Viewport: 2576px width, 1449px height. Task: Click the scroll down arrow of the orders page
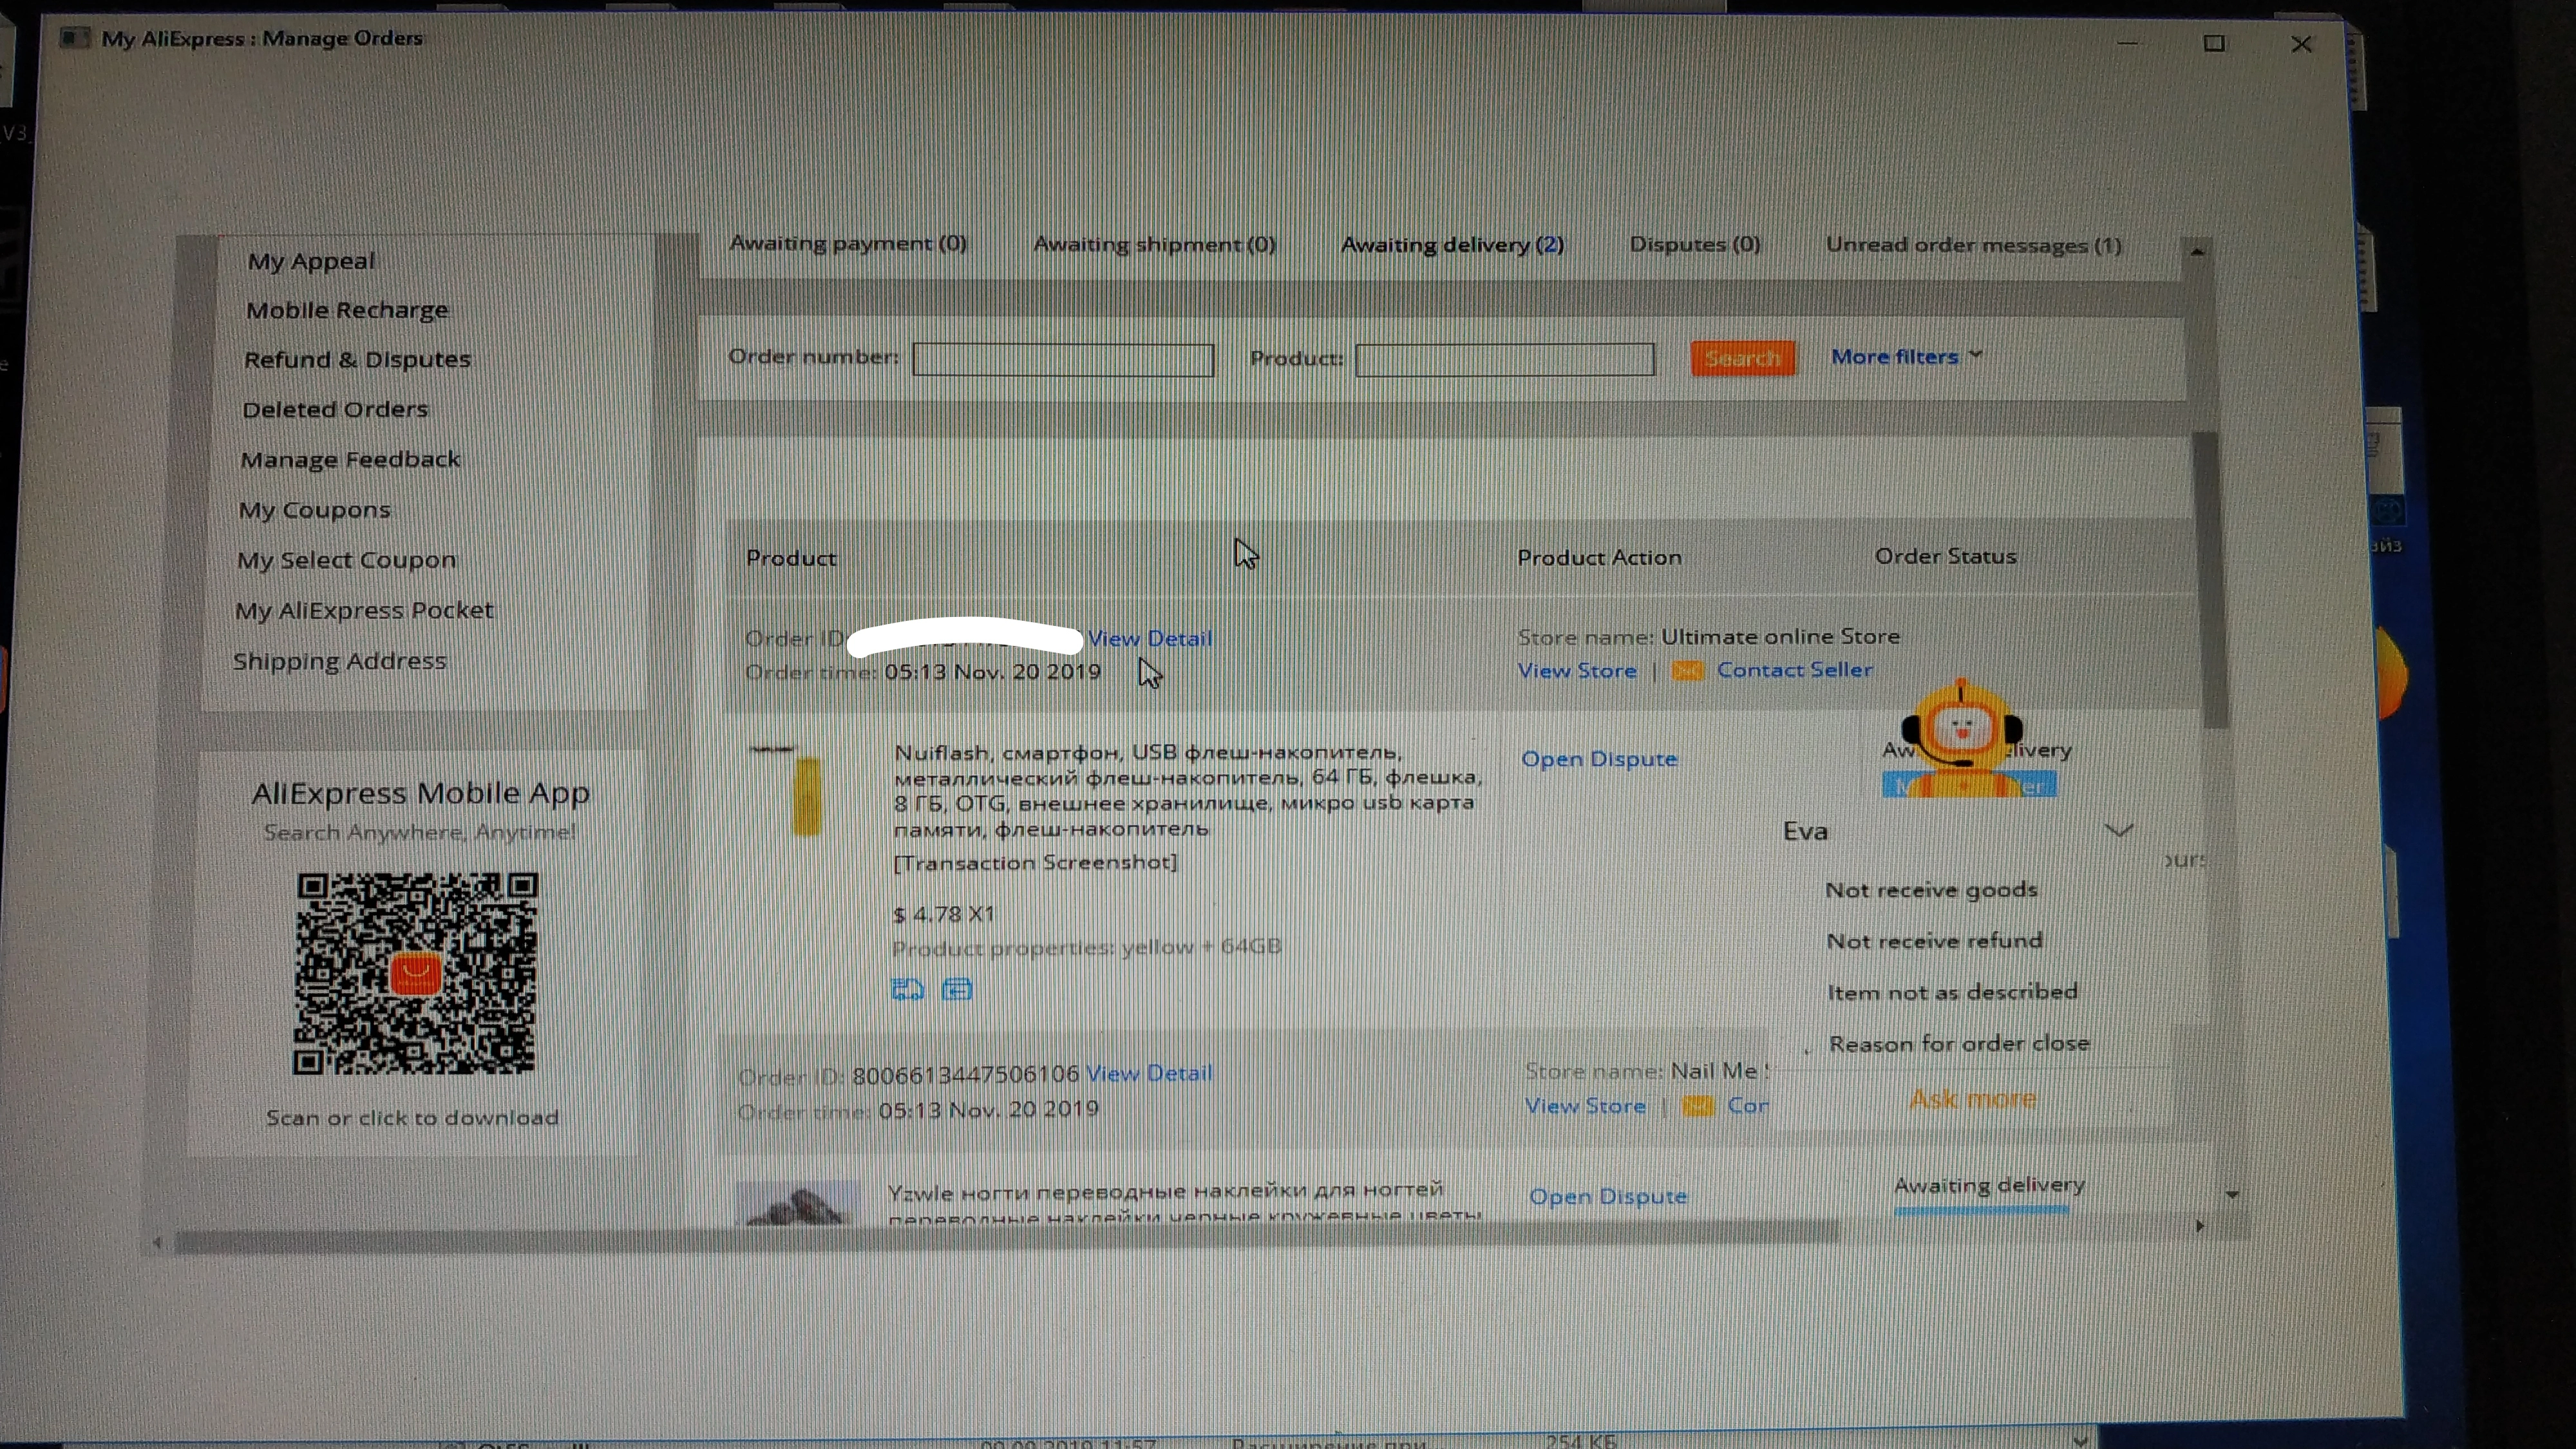click(2231, 1195)
